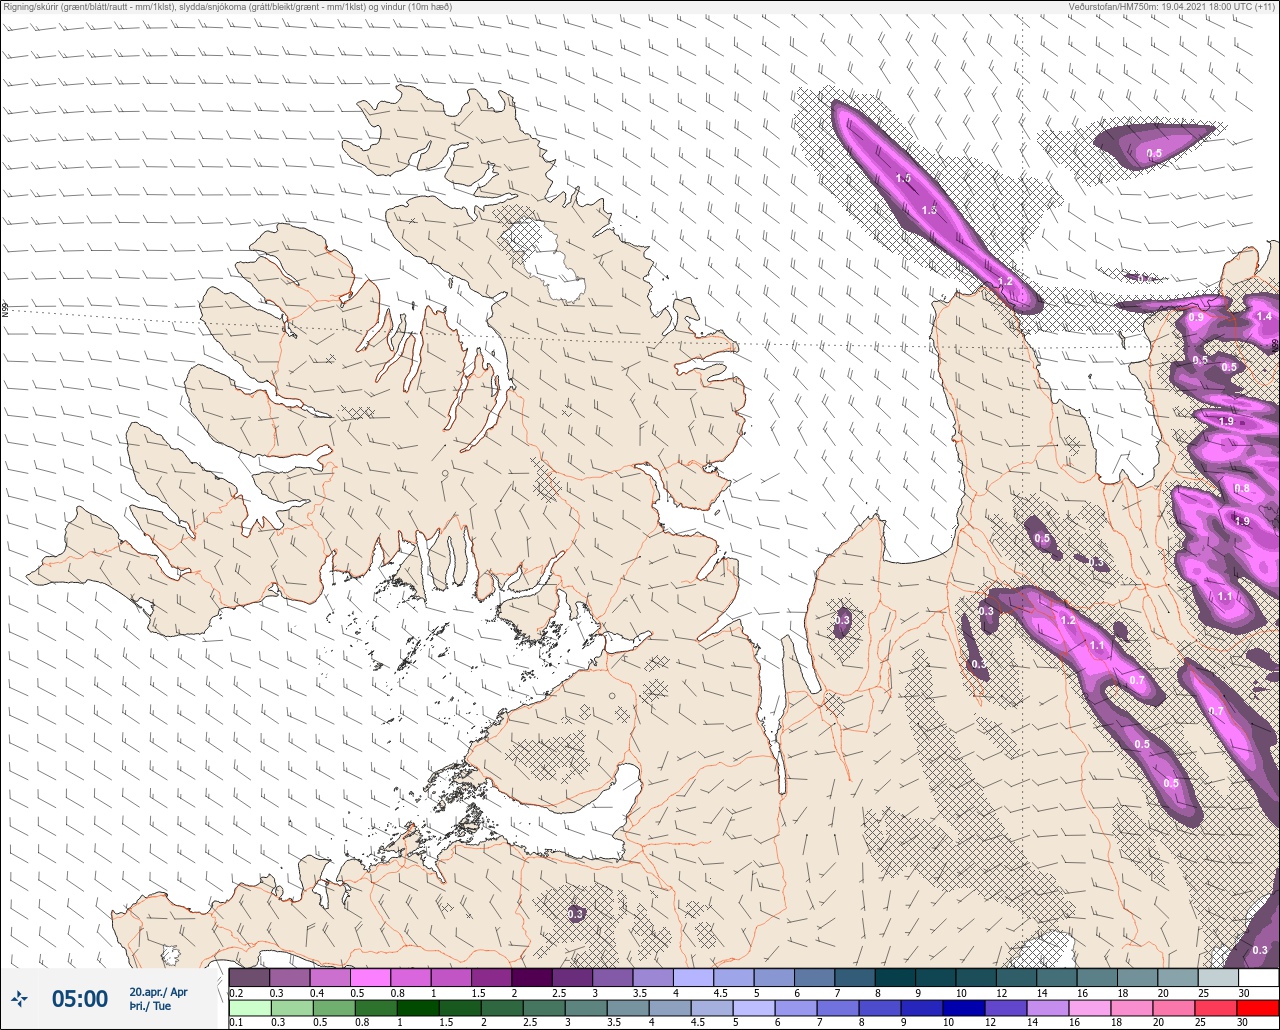Image resolution: width=1280 pixels, height=1030 pixels.
Task: Select the pale pink 16 swatch in the rain legend
Action: click(1088, 1007)
